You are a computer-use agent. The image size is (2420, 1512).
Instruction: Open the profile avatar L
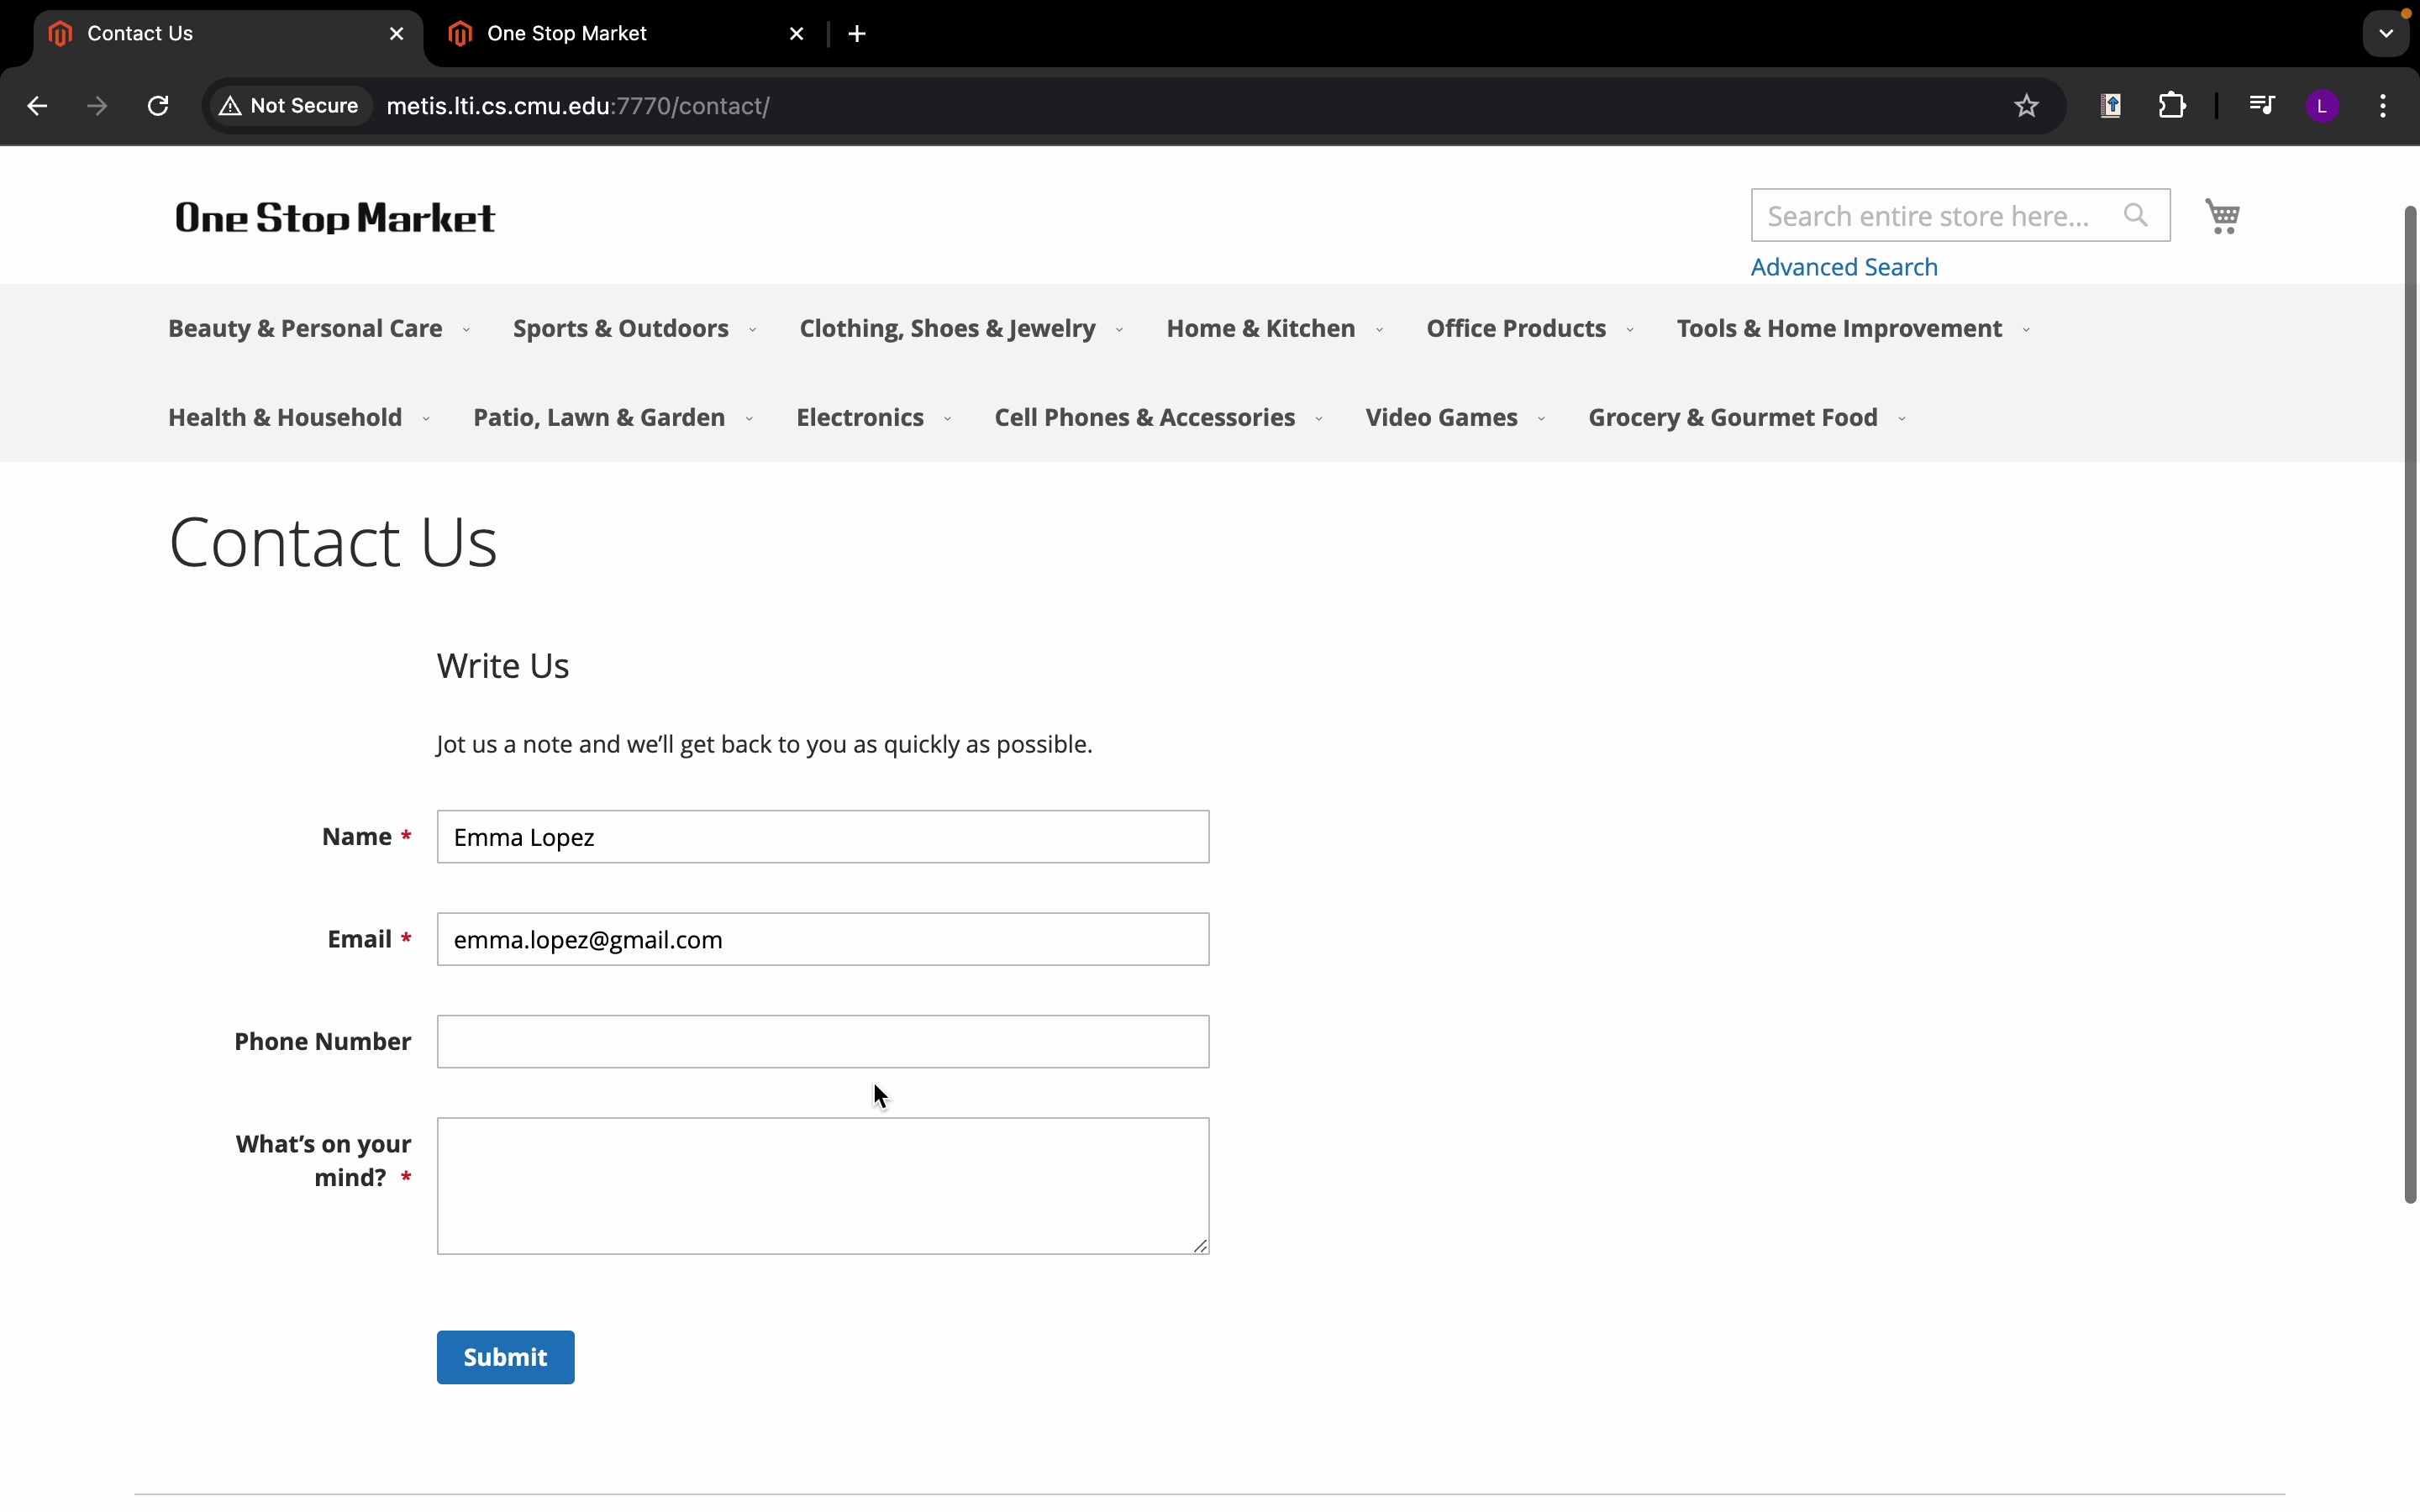2322,106
